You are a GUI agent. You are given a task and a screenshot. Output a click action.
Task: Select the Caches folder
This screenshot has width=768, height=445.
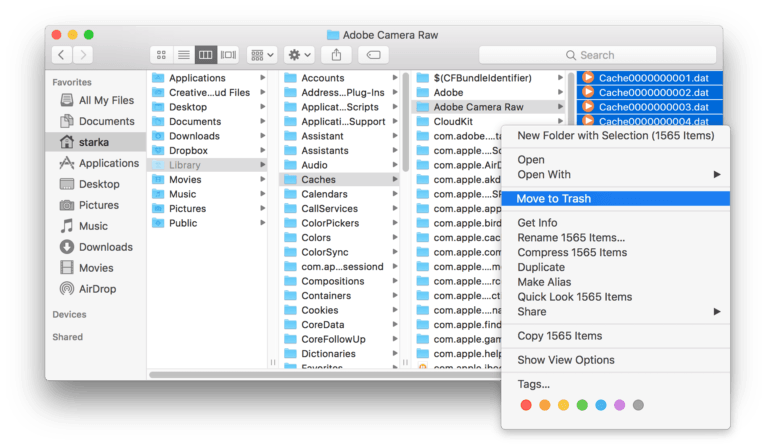(x=340, y=180)
